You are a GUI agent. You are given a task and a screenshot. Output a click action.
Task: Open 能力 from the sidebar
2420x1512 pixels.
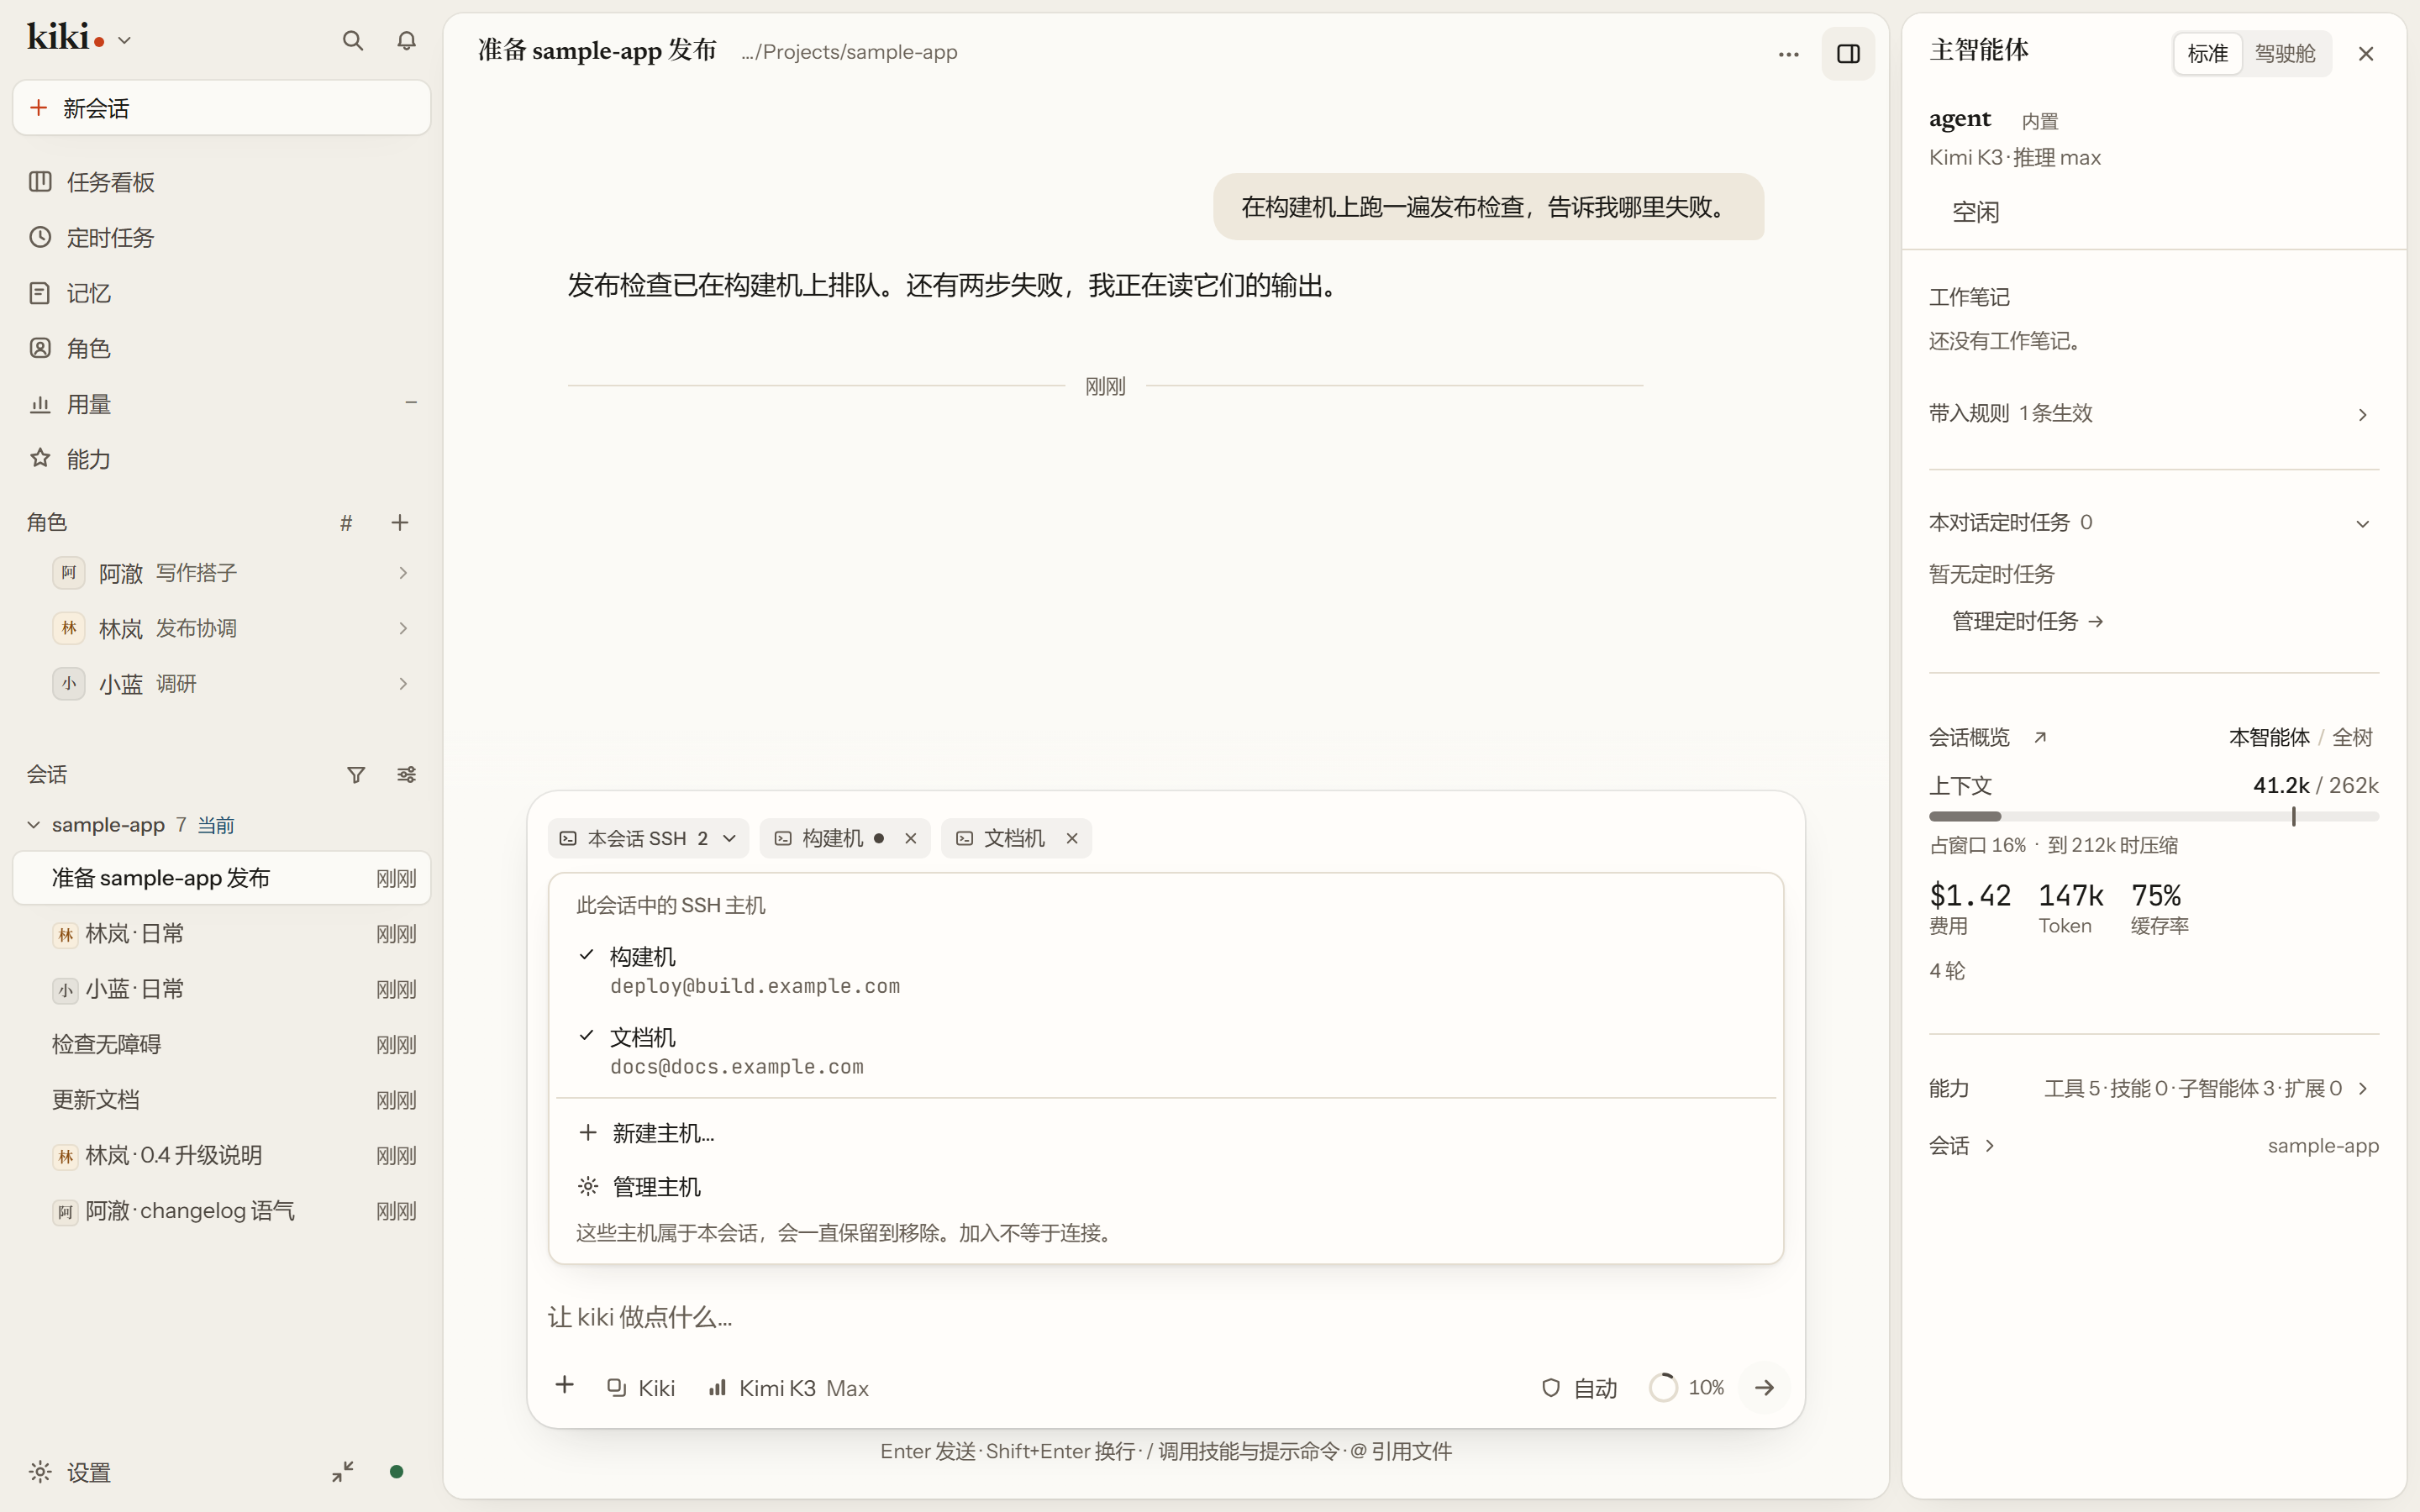(222, 459)
